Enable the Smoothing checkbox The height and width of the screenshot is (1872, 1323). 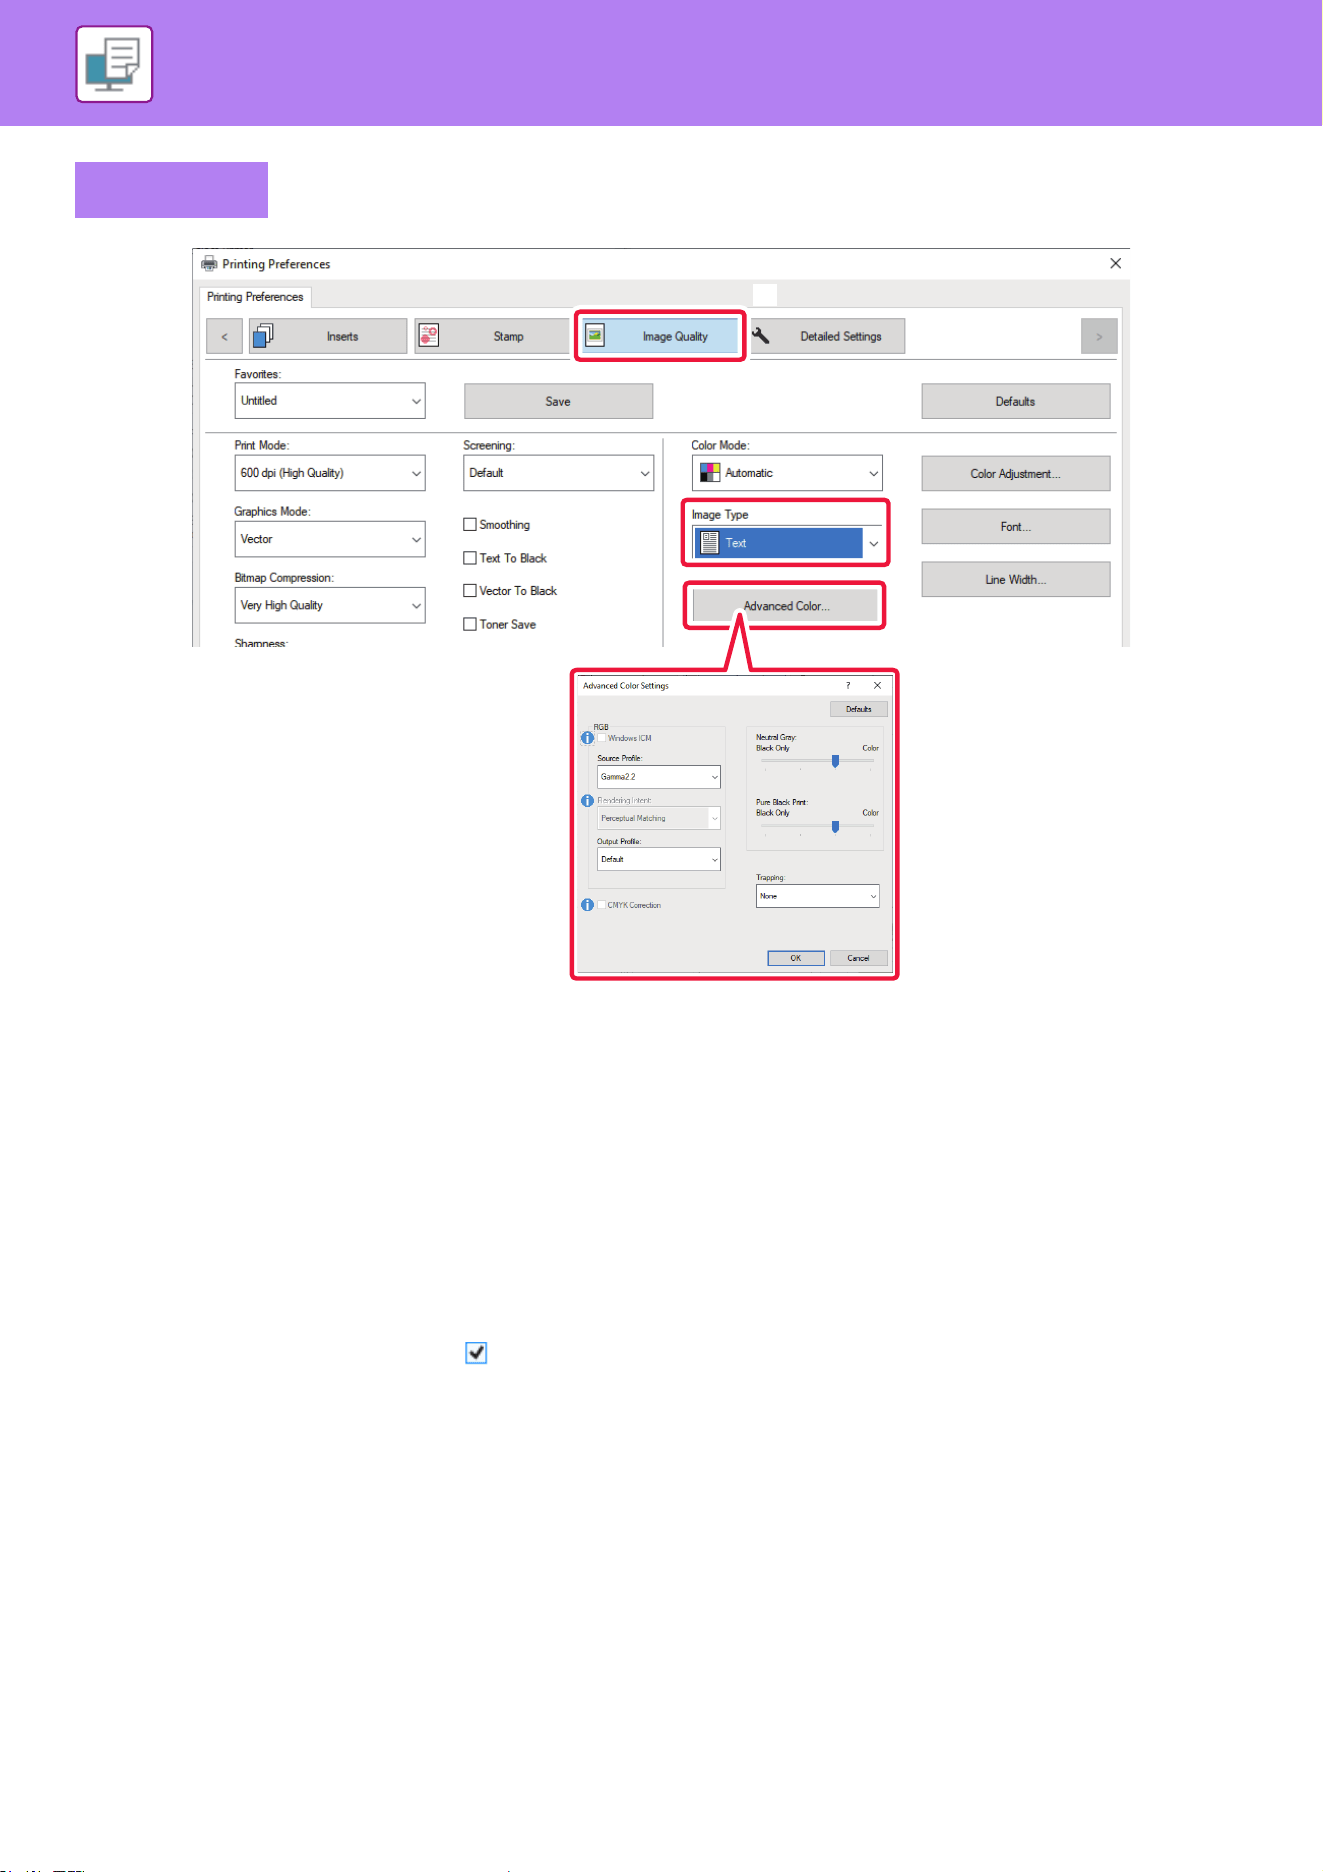click(x=470, y=525)
